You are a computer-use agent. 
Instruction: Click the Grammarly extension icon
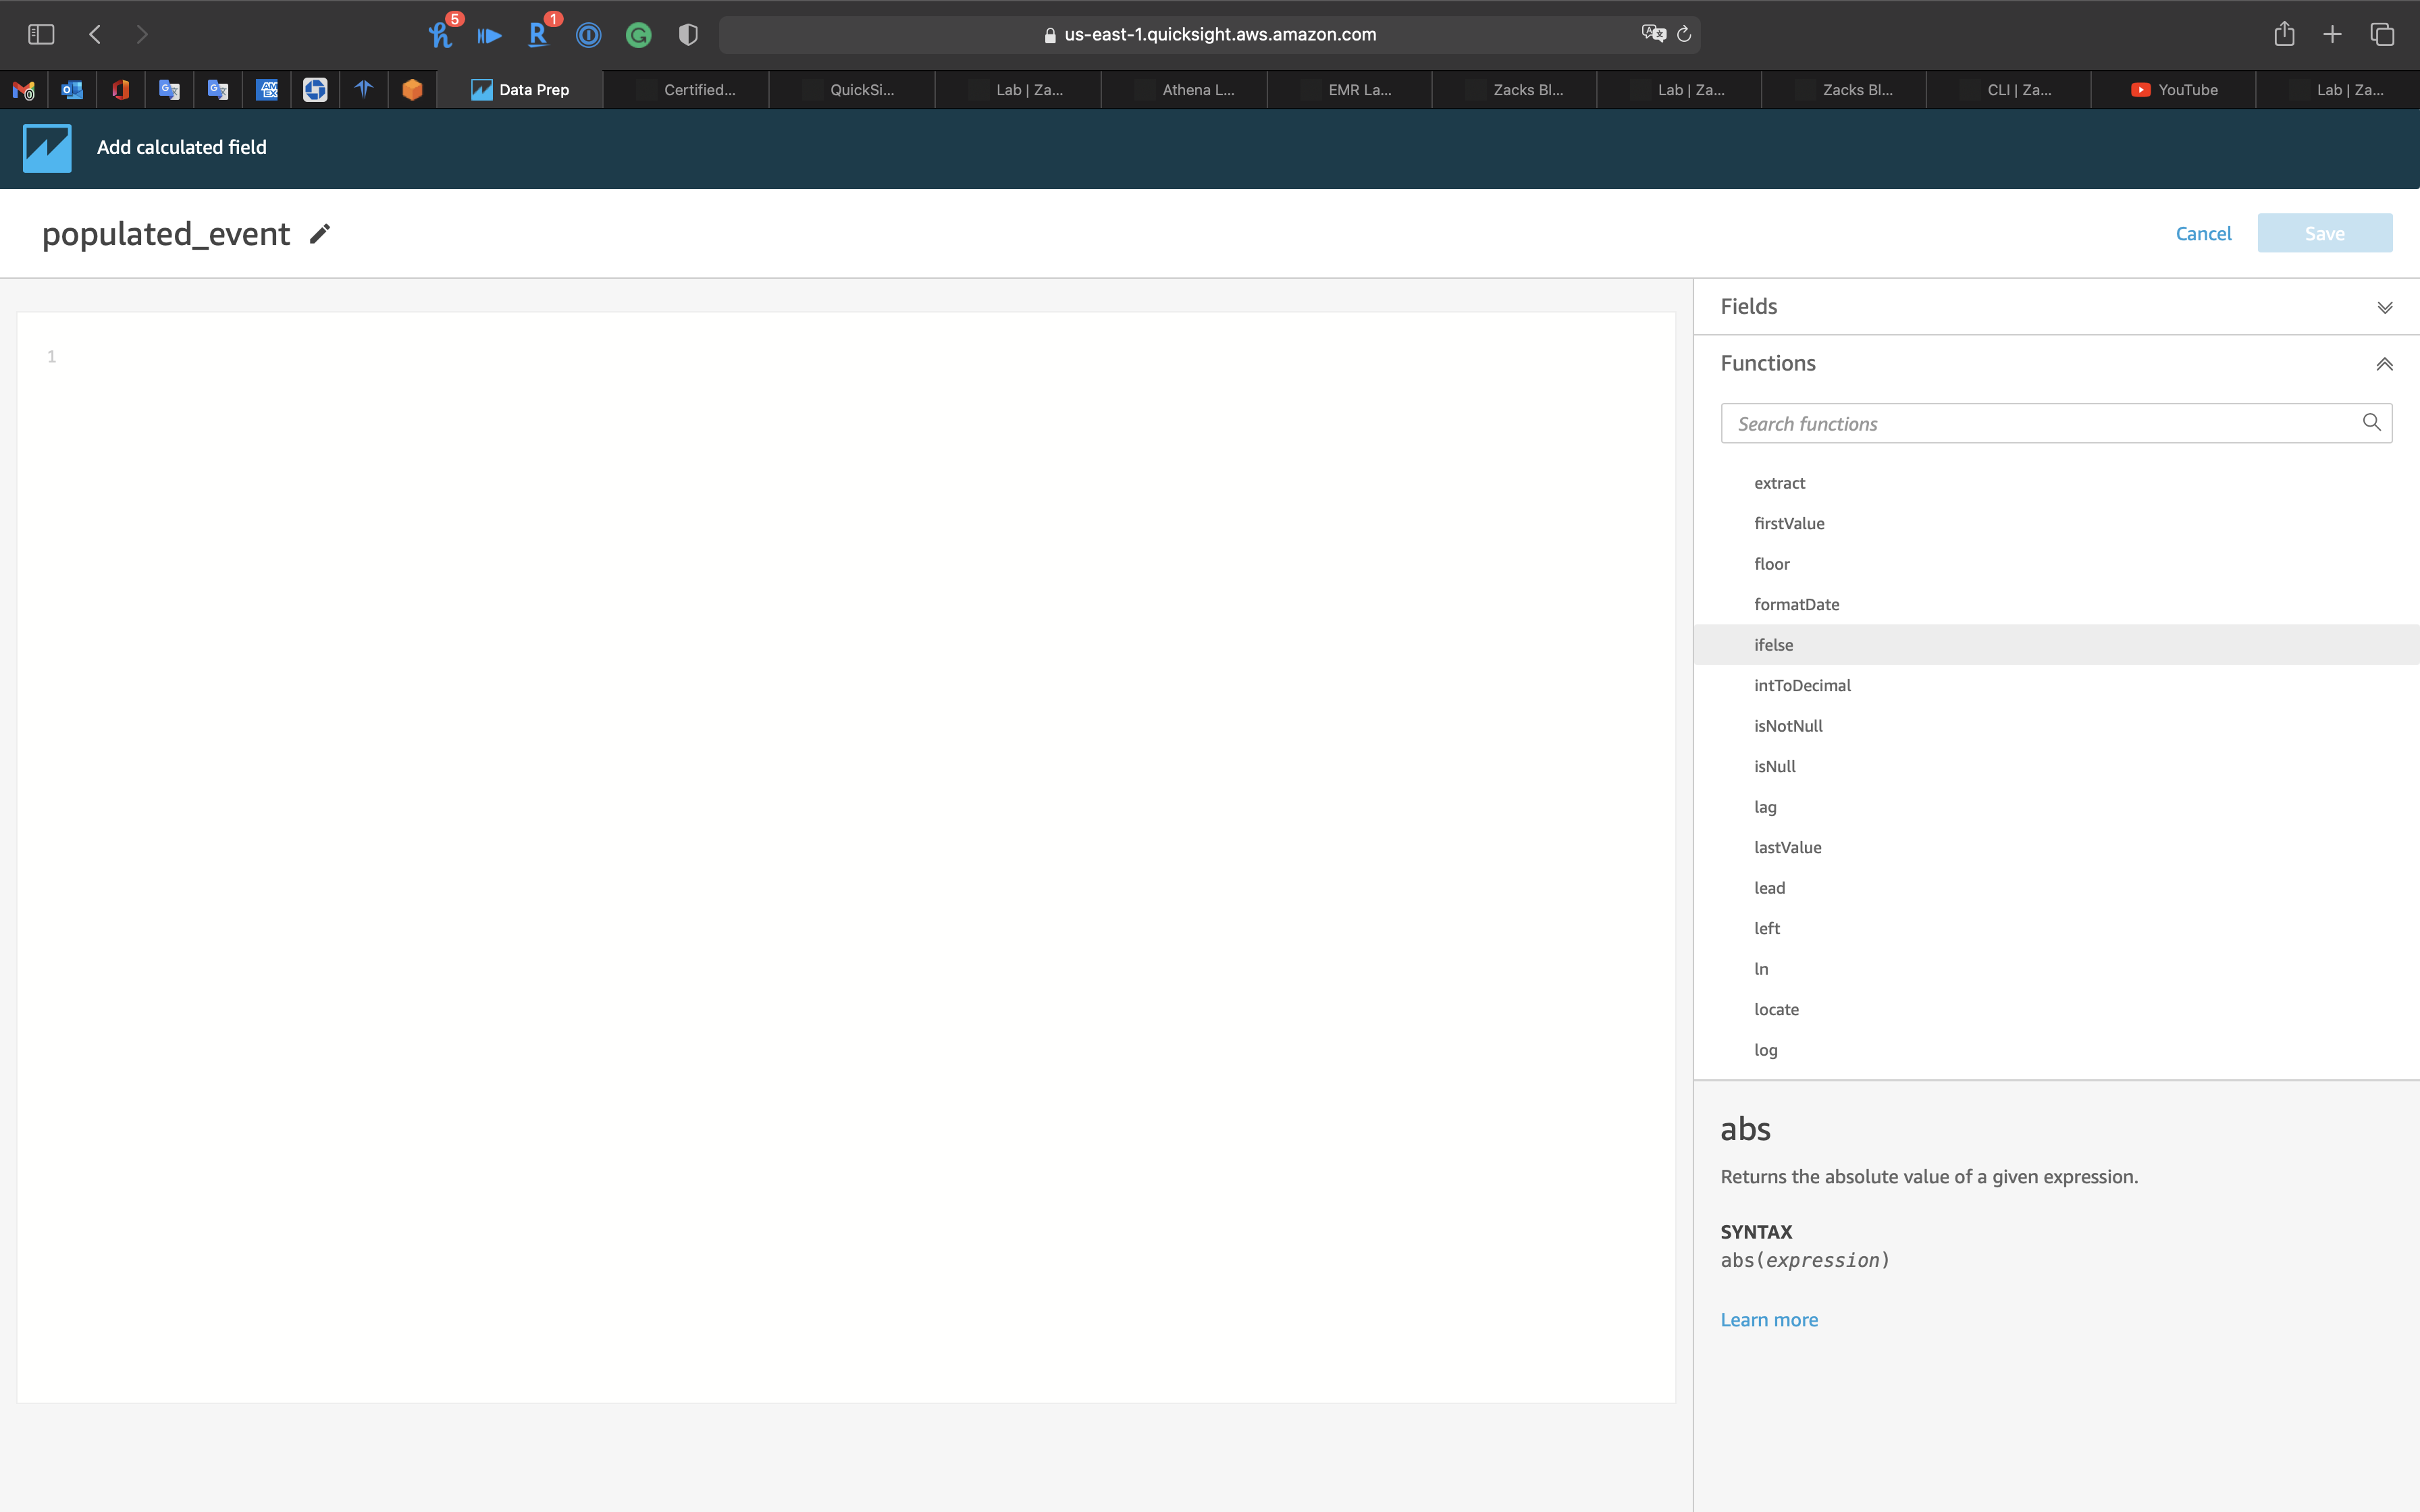tap(638, 36)
